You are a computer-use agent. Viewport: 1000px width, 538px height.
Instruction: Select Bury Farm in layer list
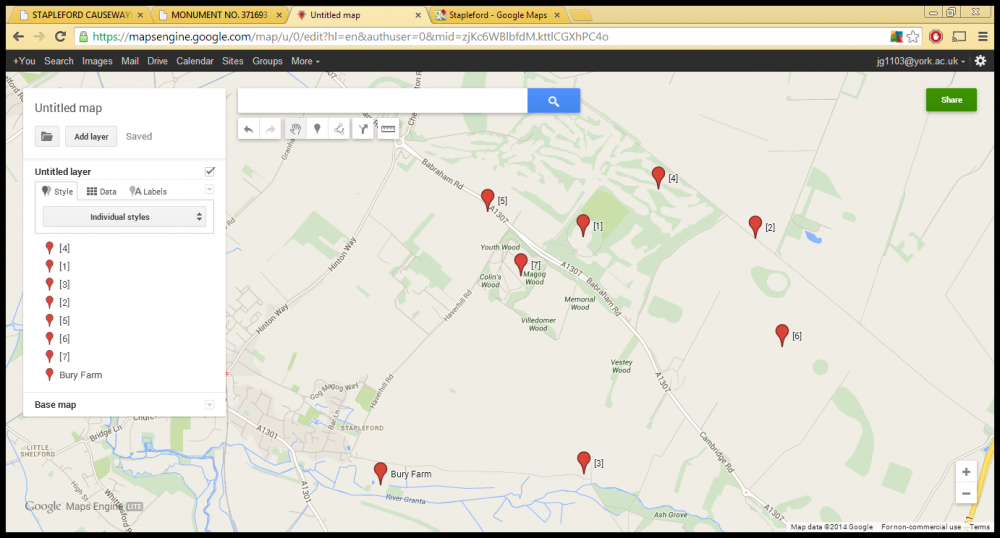80,375
